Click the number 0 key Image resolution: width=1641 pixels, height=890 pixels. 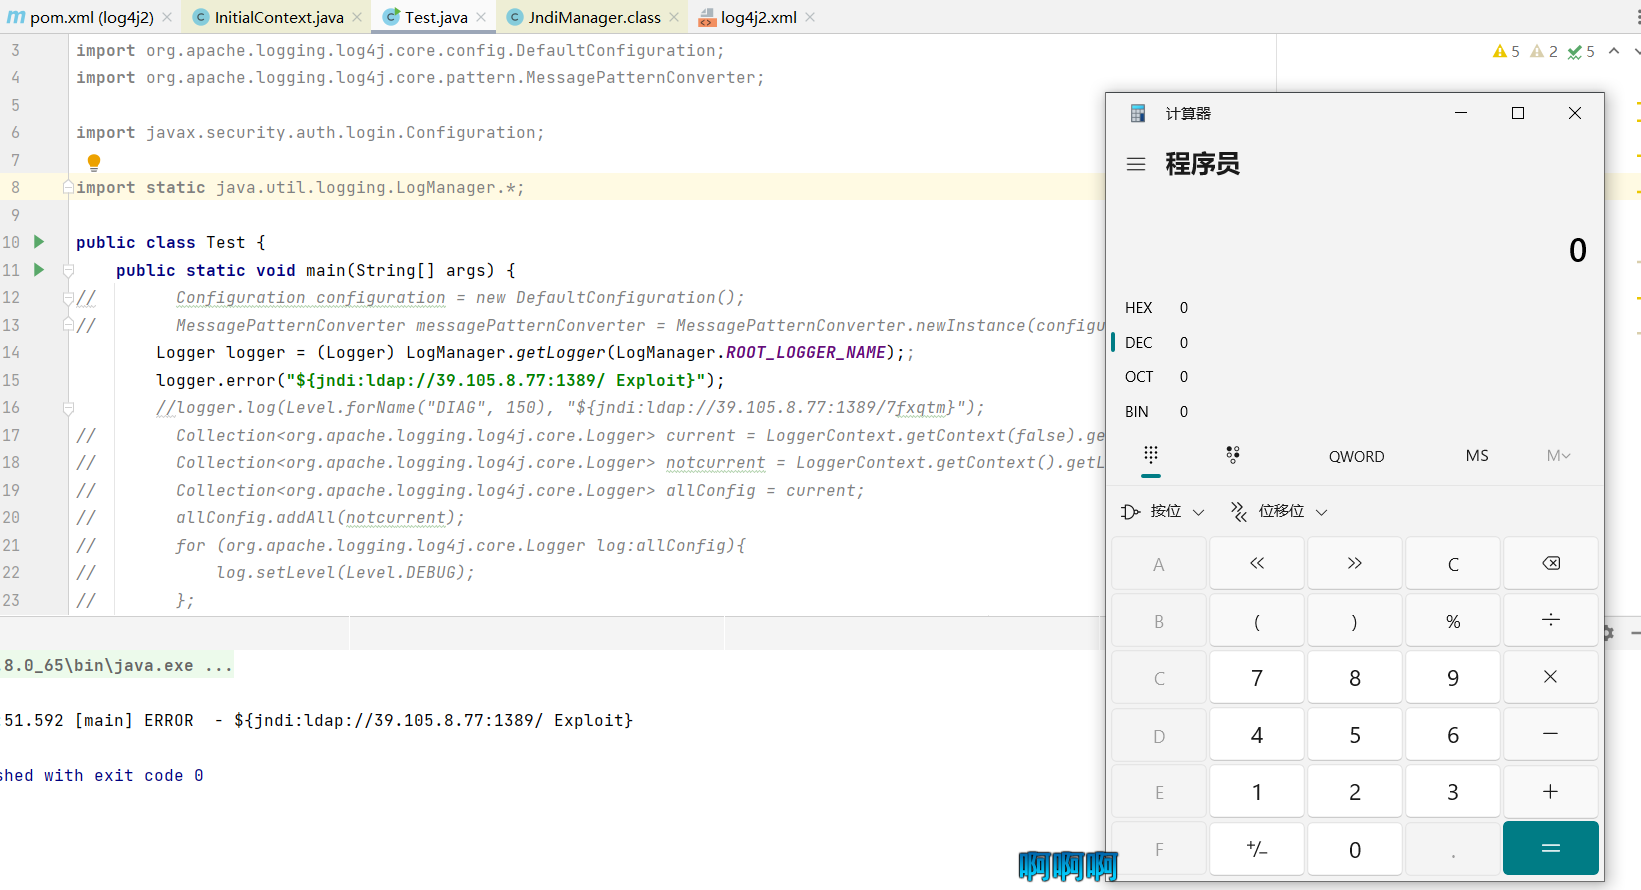(x=1355, y=849)
